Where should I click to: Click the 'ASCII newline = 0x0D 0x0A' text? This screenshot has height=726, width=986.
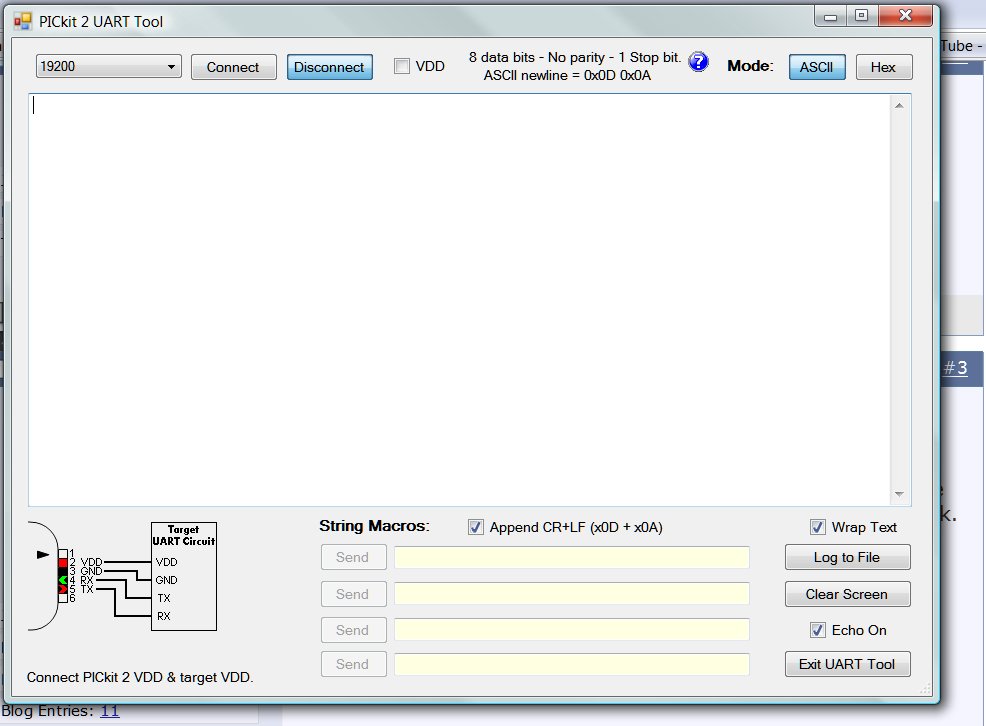567,75
